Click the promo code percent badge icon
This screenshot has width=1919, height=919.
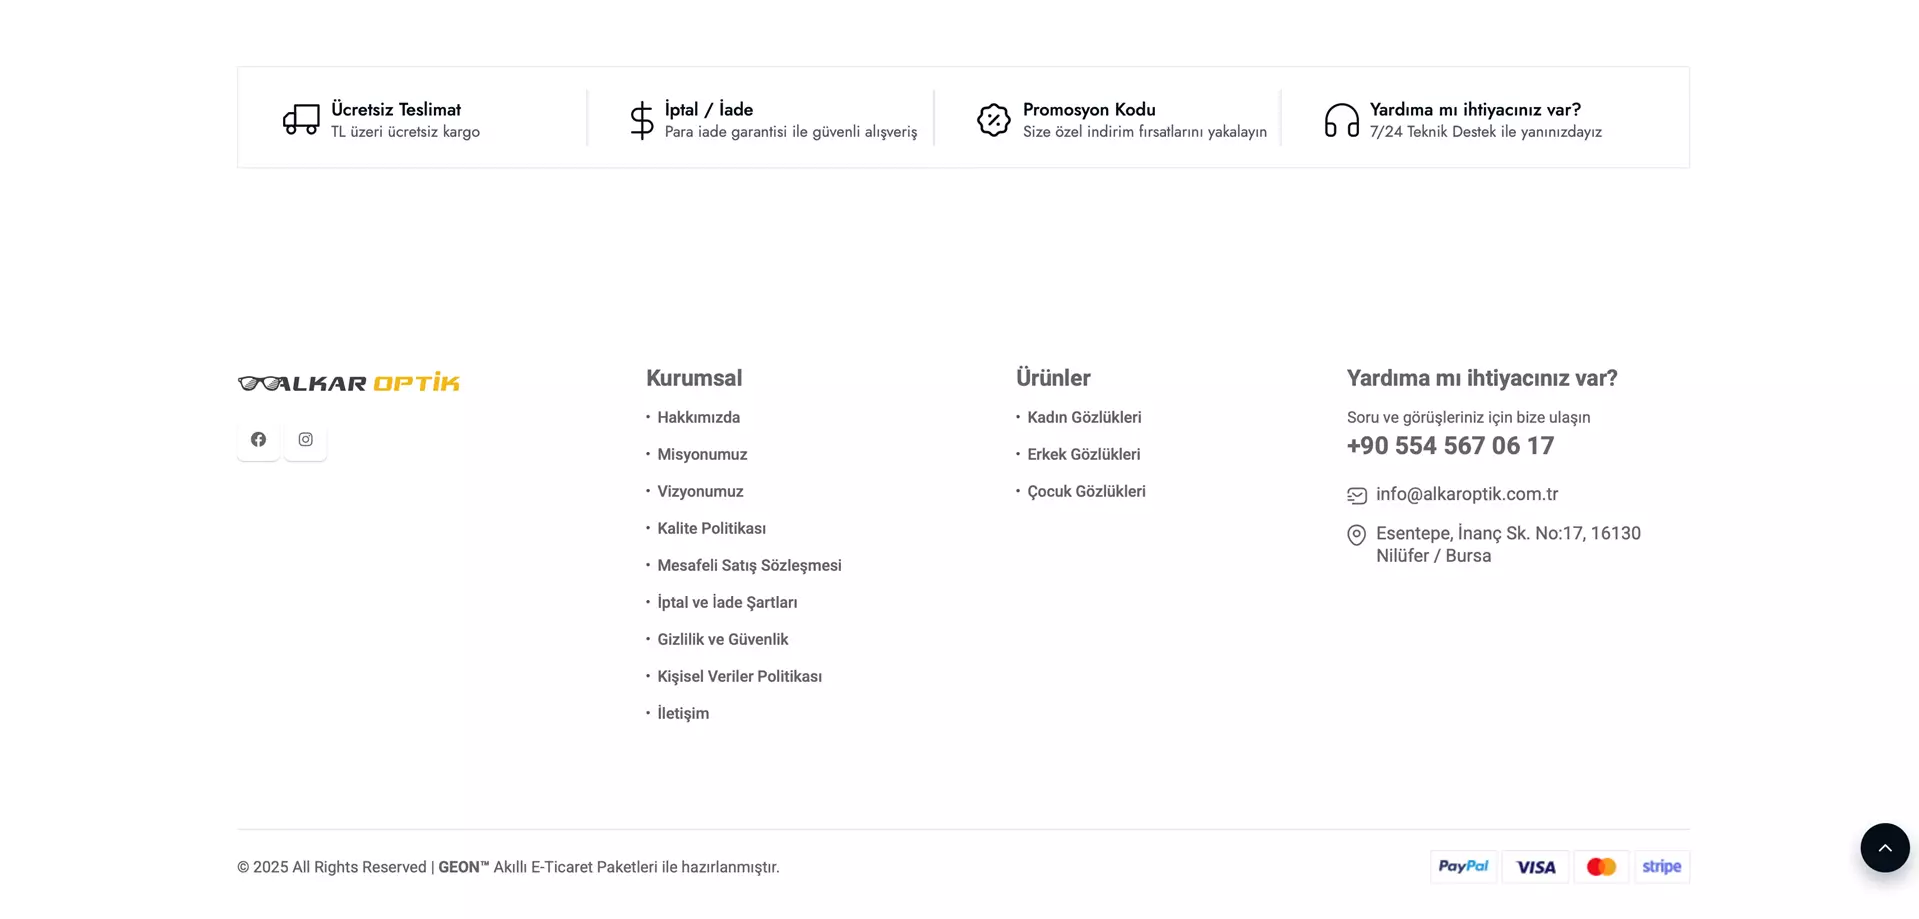point(993,120)
